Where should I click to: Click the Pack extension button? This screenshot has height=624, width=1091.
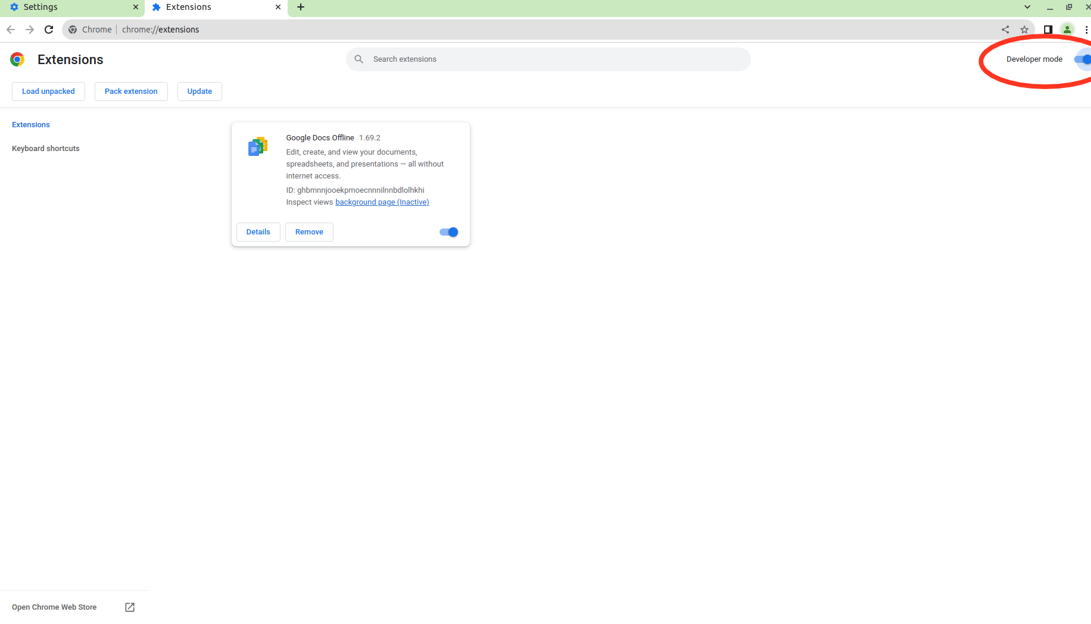point(131,91)
